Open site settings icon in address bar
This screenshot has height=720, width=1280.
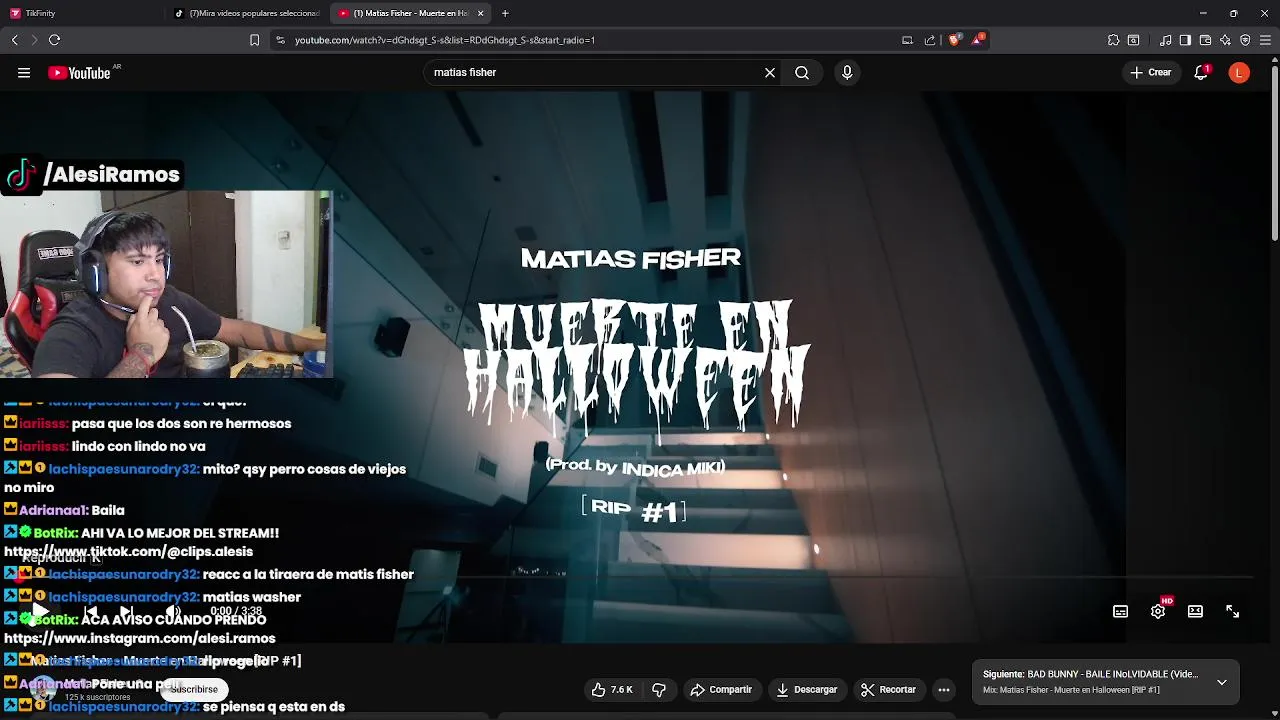pos(280,40)
